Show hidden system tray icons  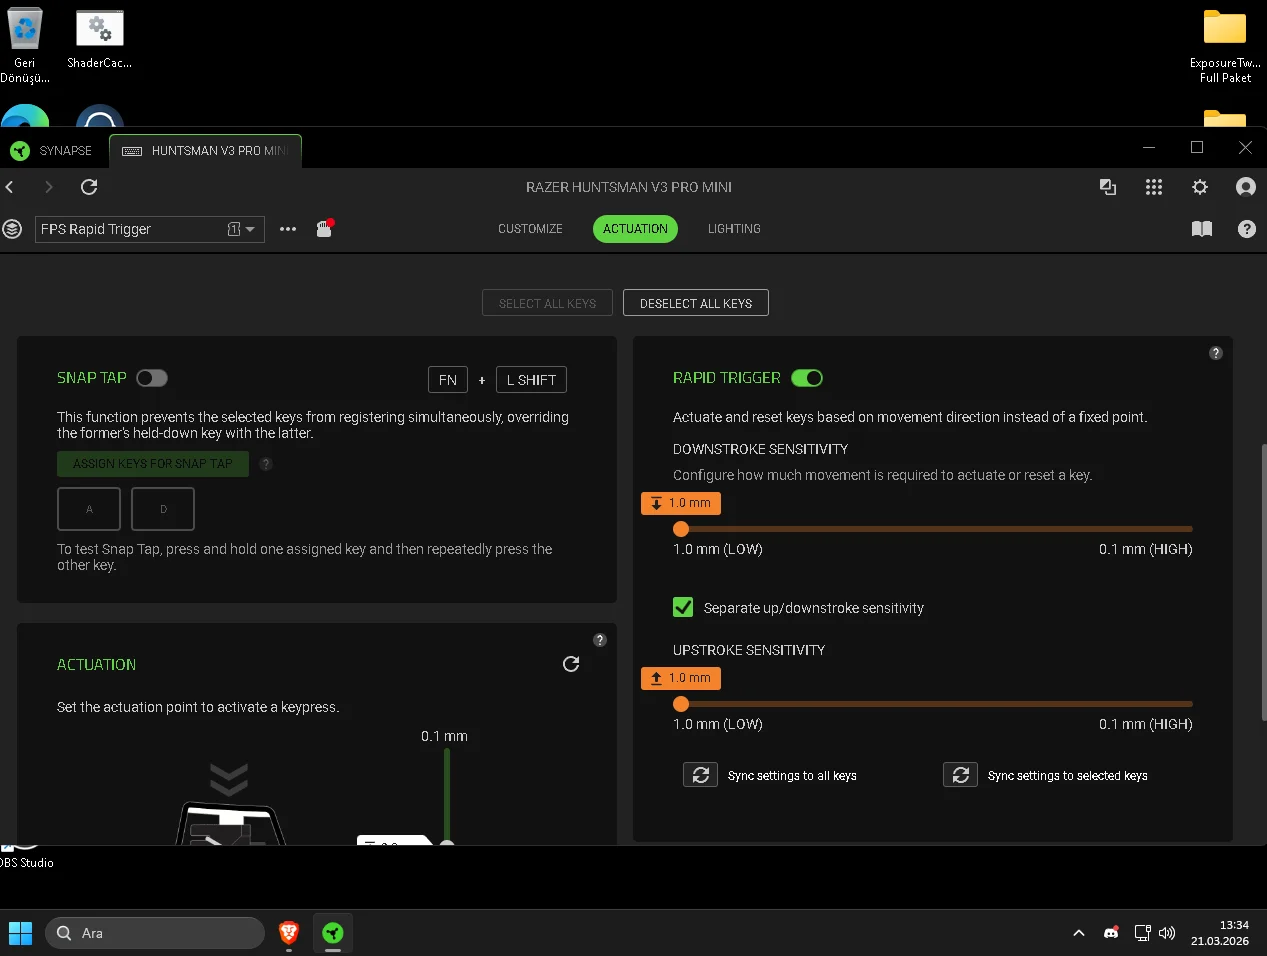[1079, 933]
